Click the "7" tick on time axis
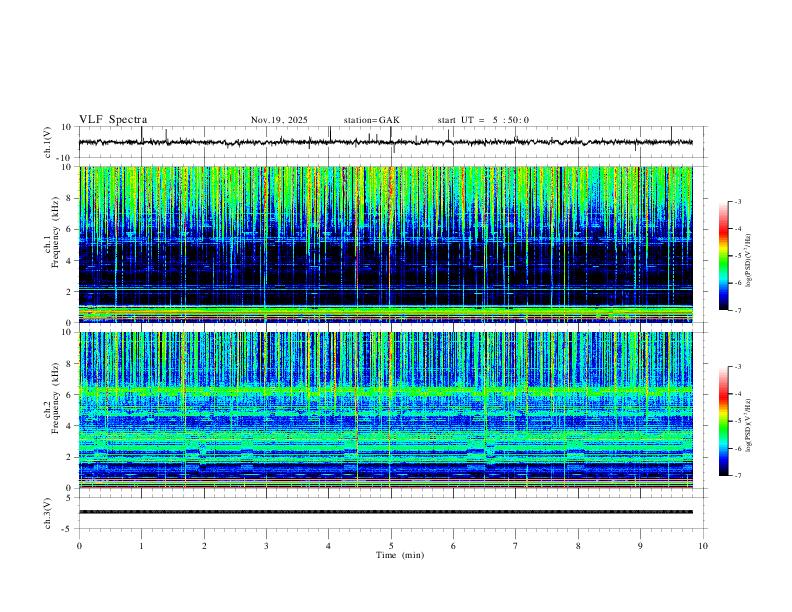792x612 pixels. [x=516, y=546]
